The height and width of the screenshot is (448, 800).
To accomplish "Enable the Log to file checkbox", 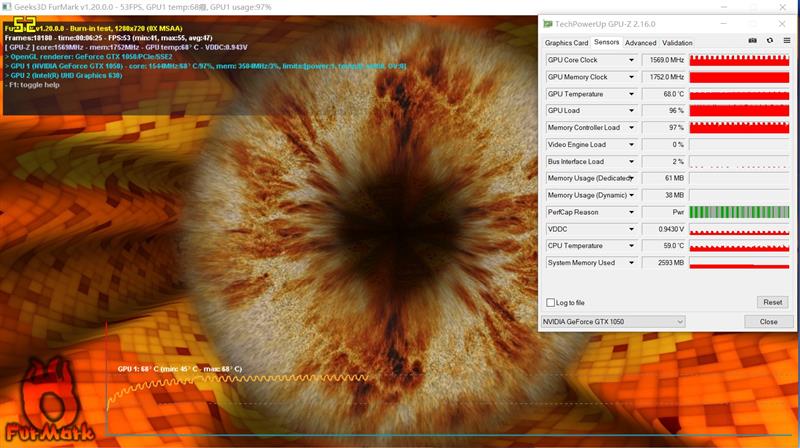I will point(551,302).
